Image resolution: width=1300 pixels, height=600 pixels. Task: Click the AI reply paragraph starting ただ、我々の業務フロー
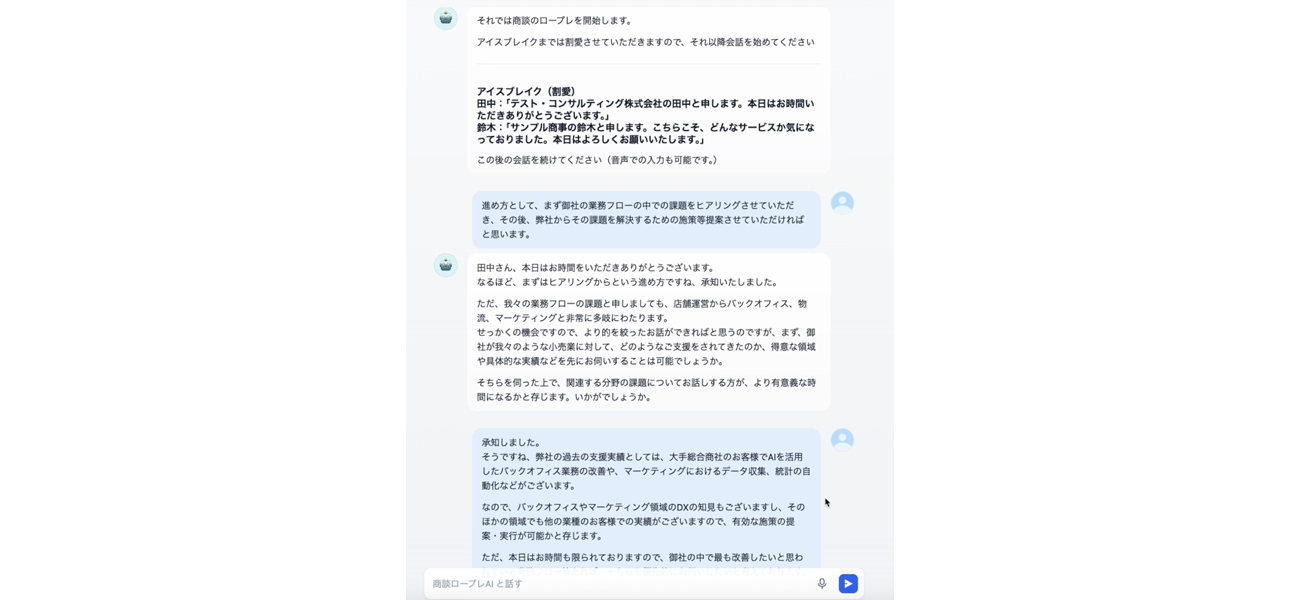coord(647,332)
